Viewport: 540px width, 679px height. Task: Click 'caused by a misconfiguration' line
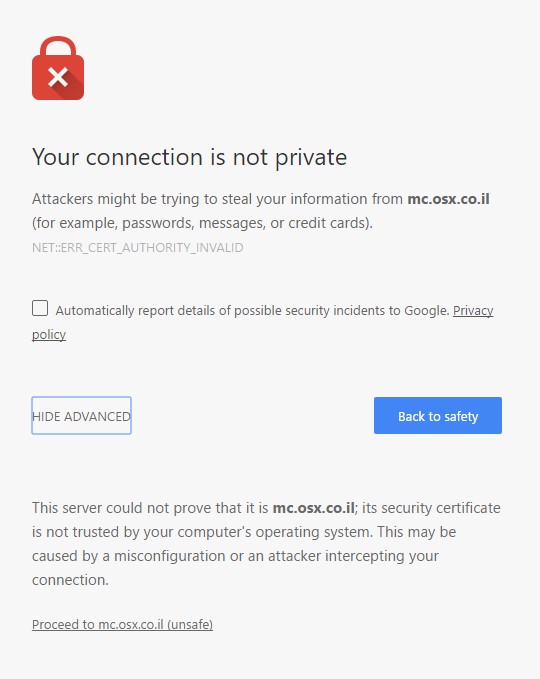[129, 556]
